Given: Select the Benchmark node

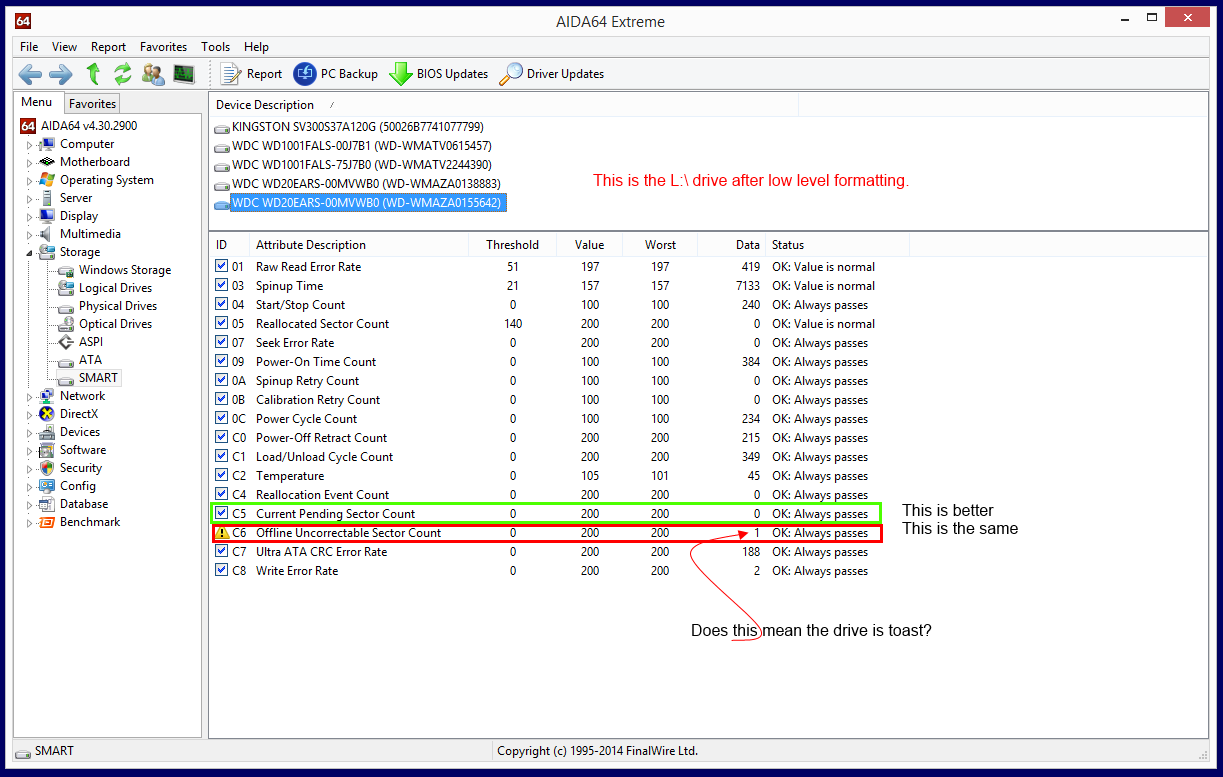Looking at the screenshot, I should pos(90,522).
